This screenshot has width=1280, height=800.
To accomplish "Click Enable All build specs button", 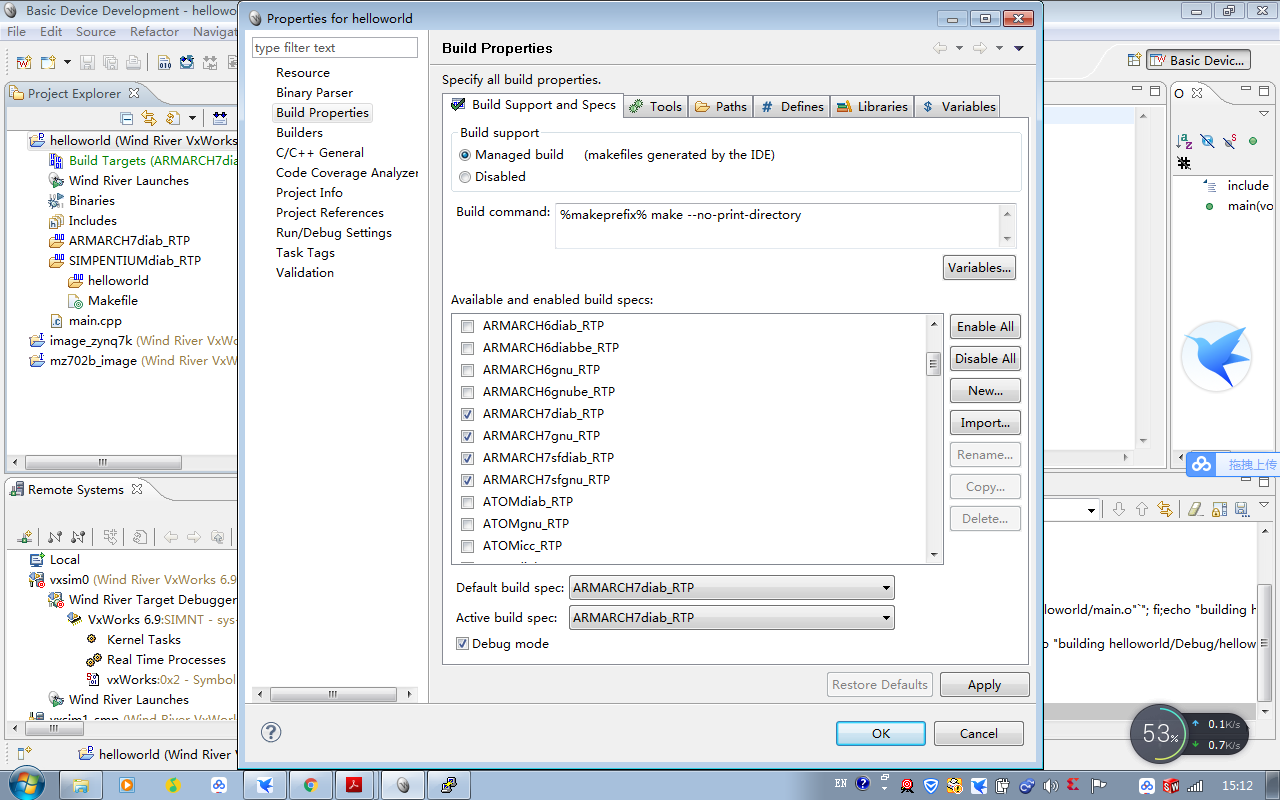I will tap(984, 327).
